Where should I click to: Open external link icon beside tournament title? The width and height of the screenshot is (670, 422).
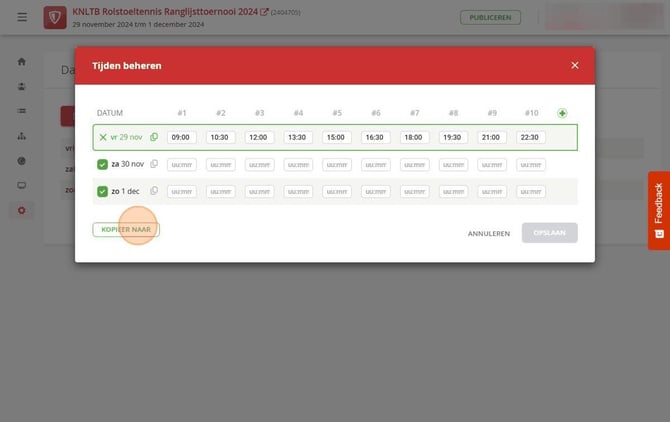[264, 12]
